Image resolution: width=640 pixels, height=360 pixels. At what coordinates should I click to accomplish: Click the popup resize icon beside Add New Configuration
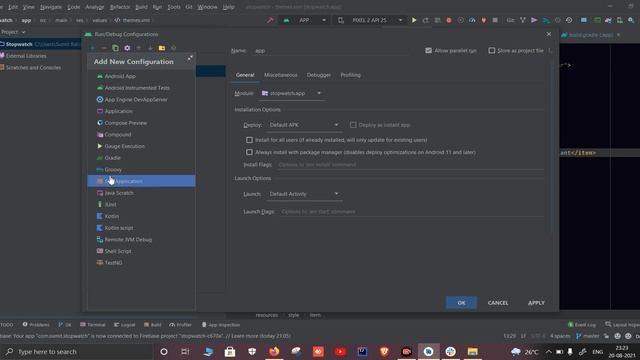190,58
